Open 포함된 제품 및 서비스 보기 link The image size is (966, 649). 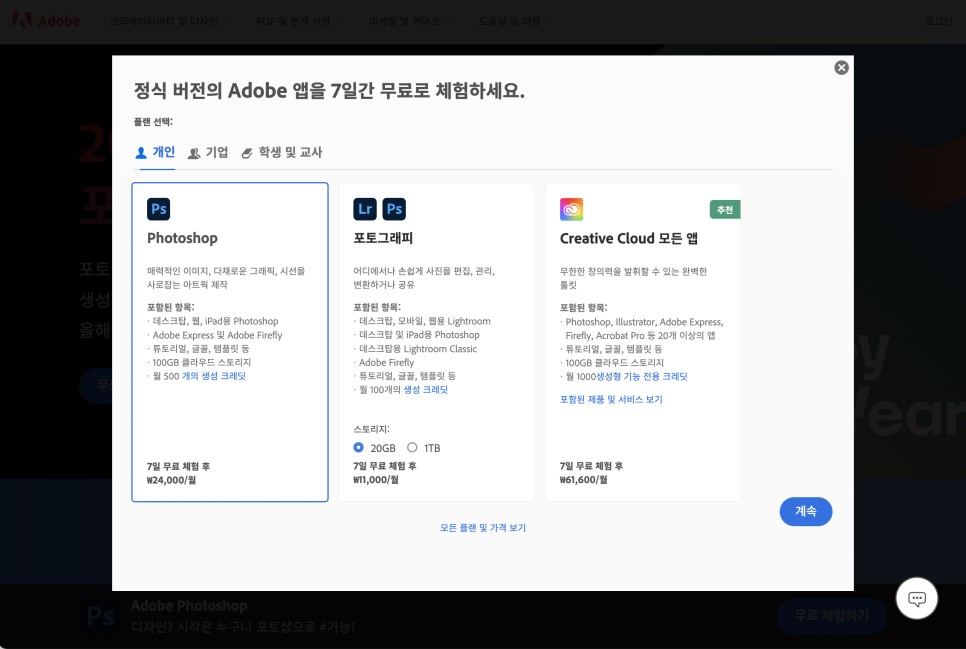coord(611,399)
